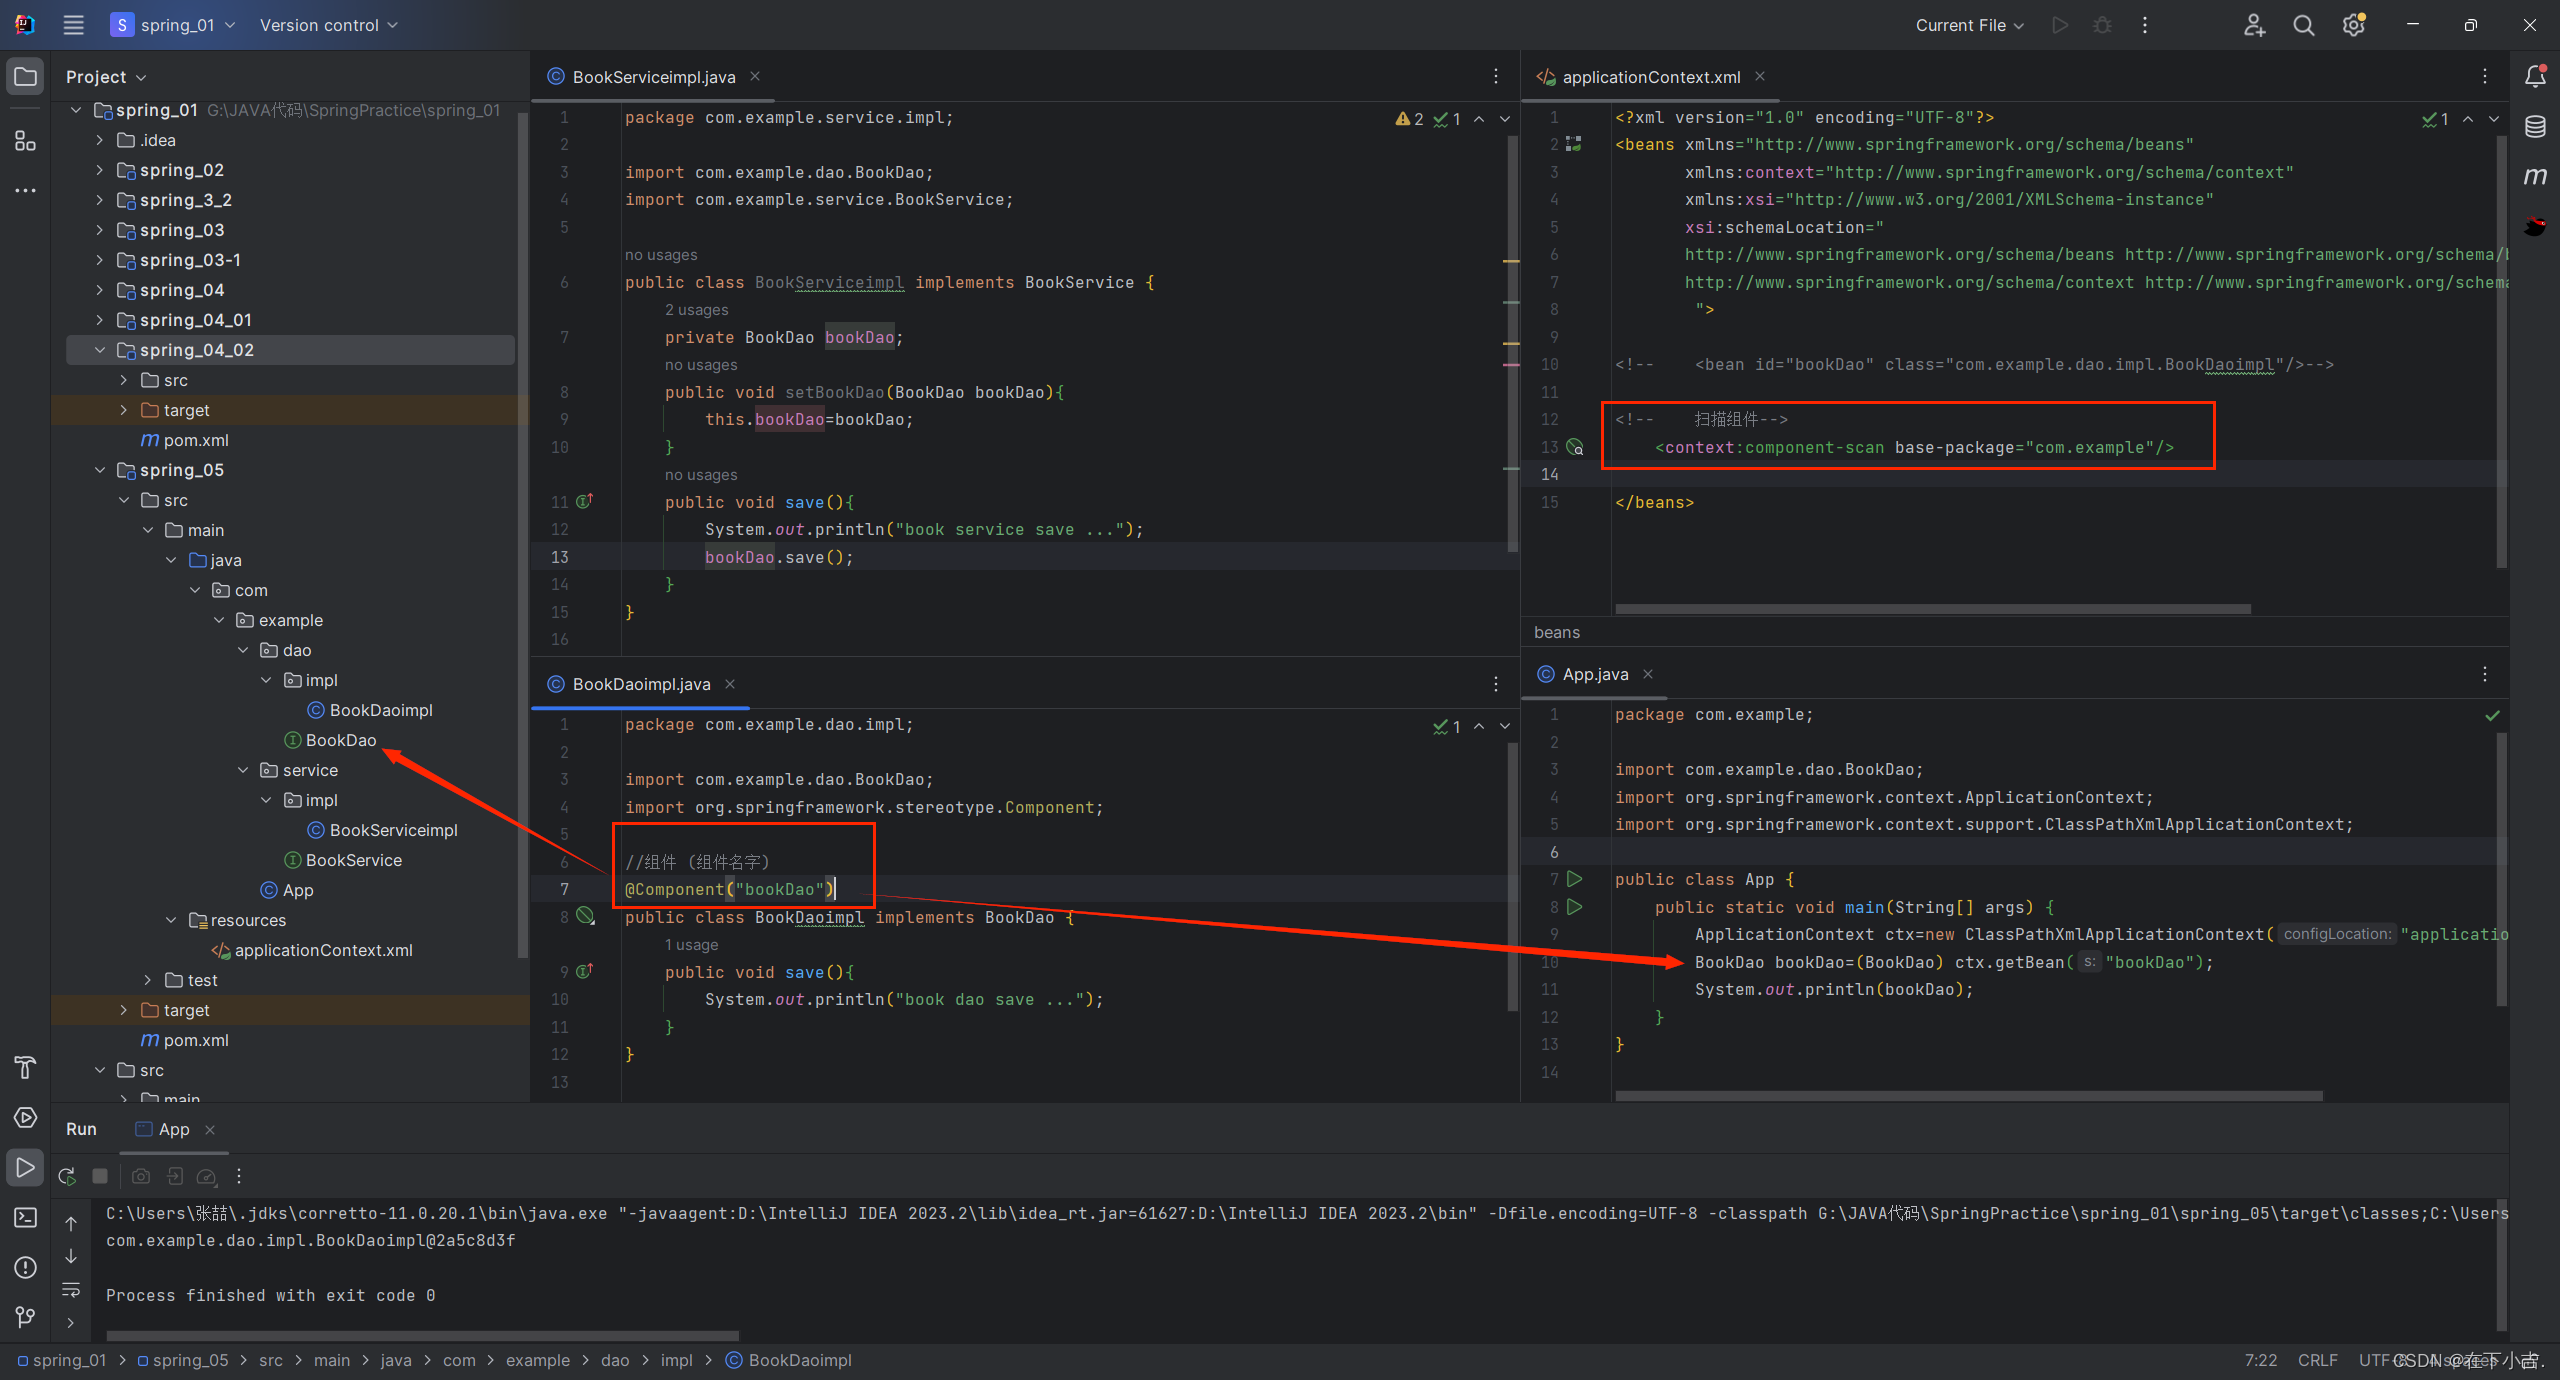The width and height of the screenshot is (2560, 1380).
Task: Open BookService interface in tree
Action: 354,860
